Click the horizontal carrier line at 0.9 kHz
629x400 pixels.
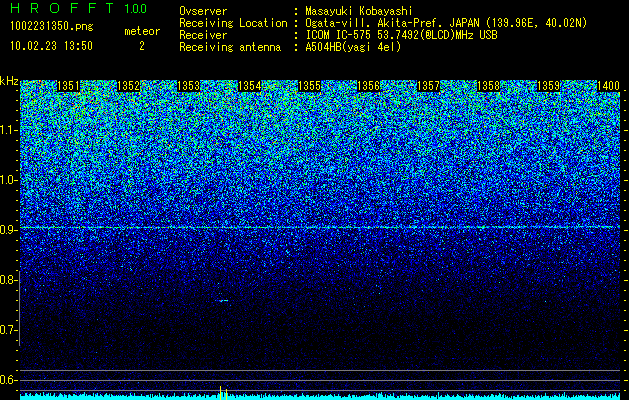click(x=320, y=227)
